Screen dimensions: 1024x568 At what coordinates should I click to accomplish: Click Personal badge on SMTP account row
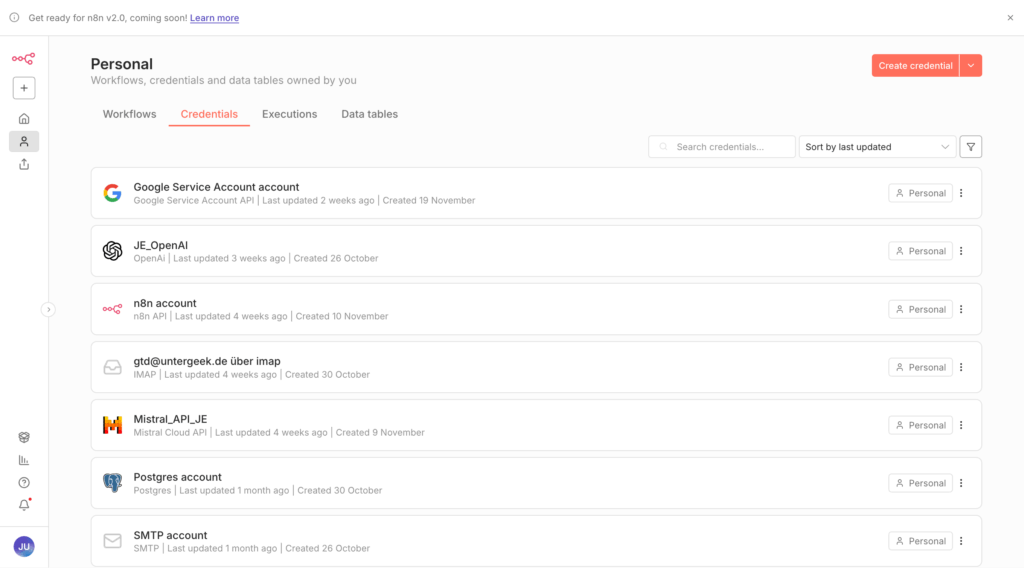pyautogui.click(x=920, y=541)
